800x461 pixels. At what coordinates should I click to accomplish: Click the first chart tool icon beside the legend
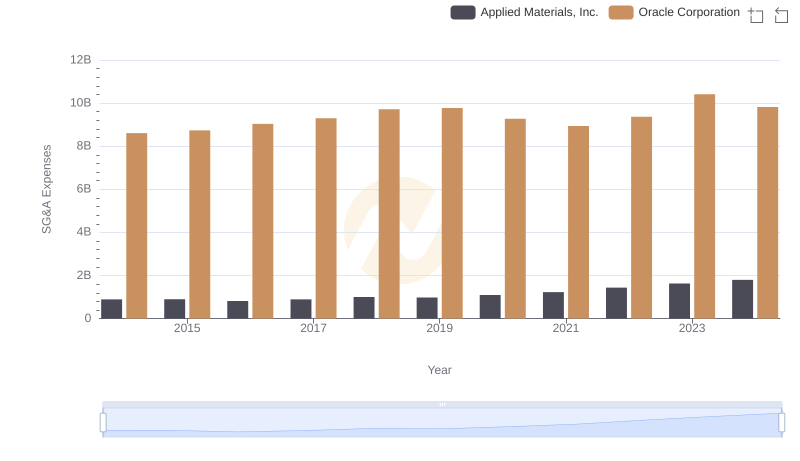[756, 14]
